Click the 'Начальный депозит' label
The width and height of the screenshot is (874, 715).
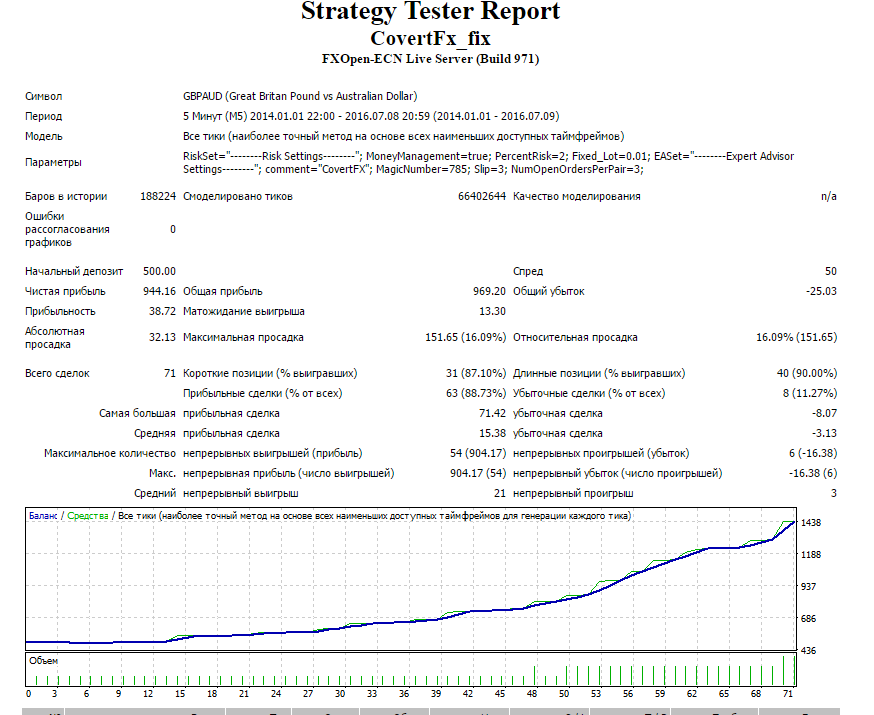click(x=74, y=271)
